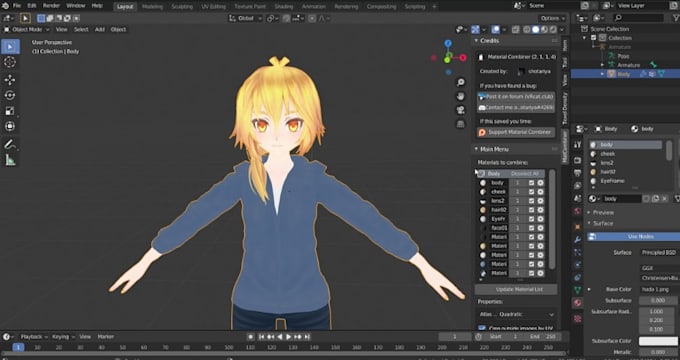Activate the Transform tool
The width and height of the screenshot is (680, 360).
click(10, 126)
